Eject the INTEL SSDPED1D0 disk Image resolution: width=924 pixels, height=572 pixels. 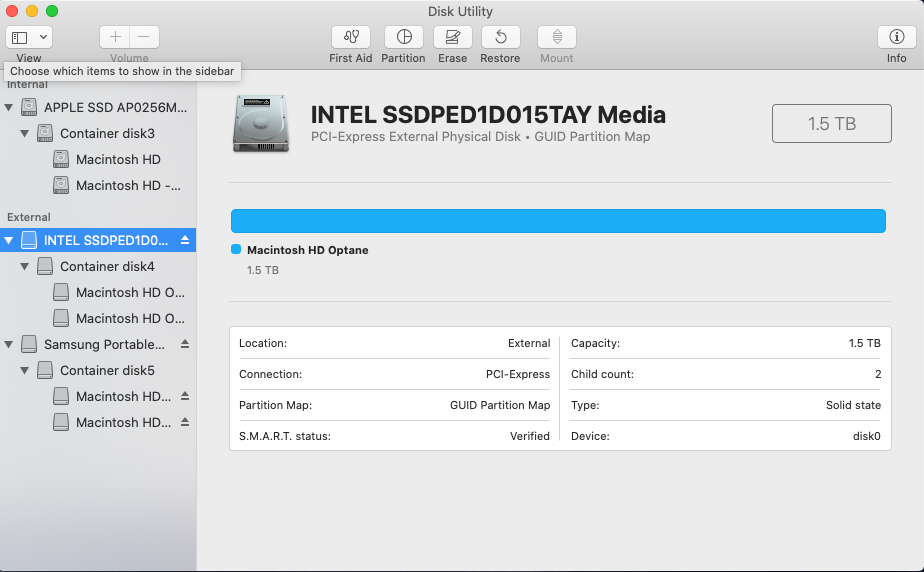[185, 240]
